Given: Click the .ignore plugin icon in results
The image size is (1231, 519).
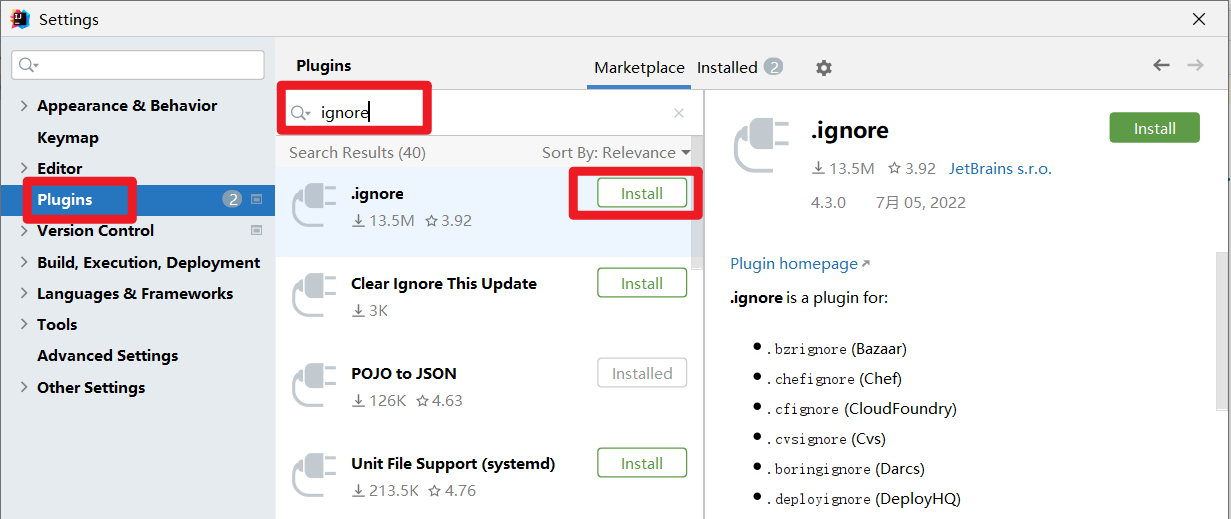Looking at the screenshot, I should point(313,206).
